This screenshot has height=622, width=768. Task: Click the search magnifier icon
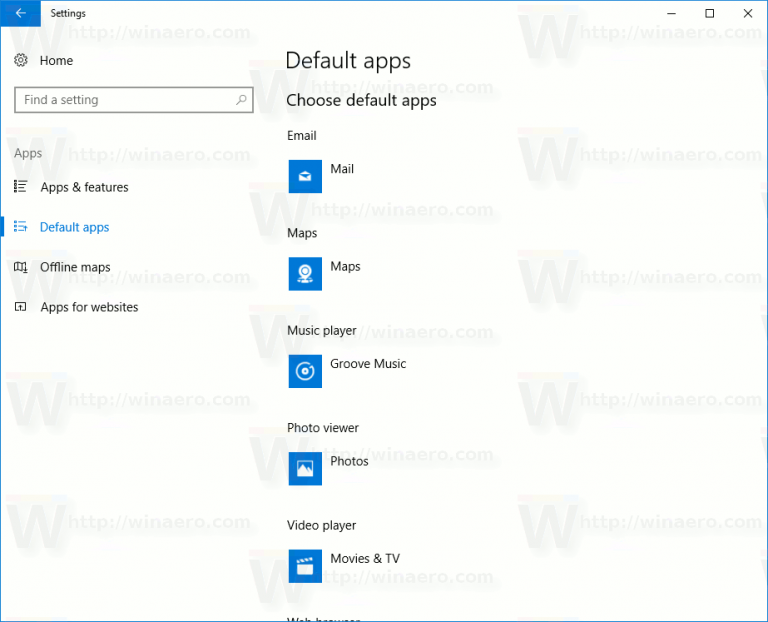241,100
